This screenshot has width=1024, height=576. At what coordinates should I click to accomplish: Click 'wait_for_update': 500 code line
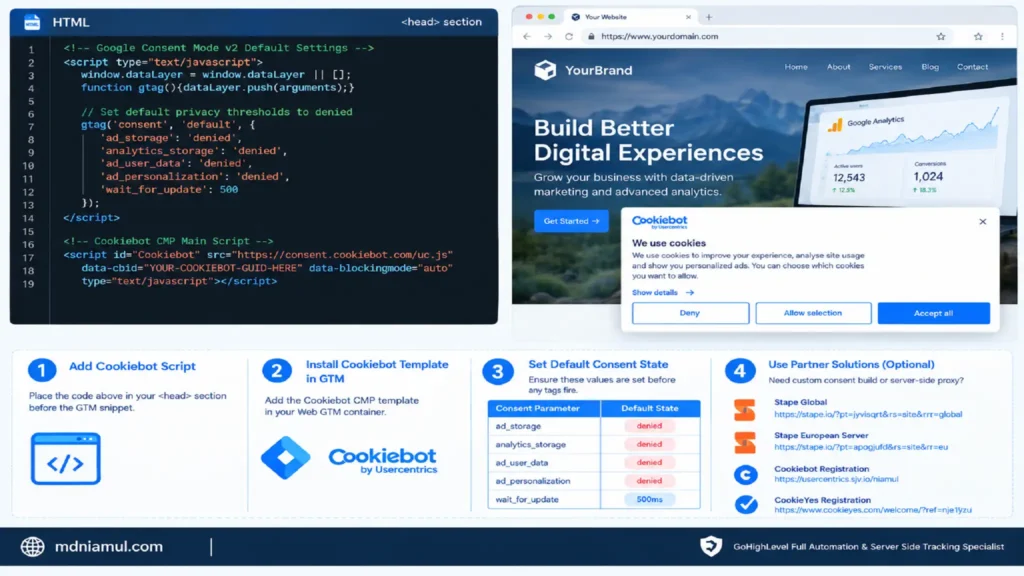point(169,190)
